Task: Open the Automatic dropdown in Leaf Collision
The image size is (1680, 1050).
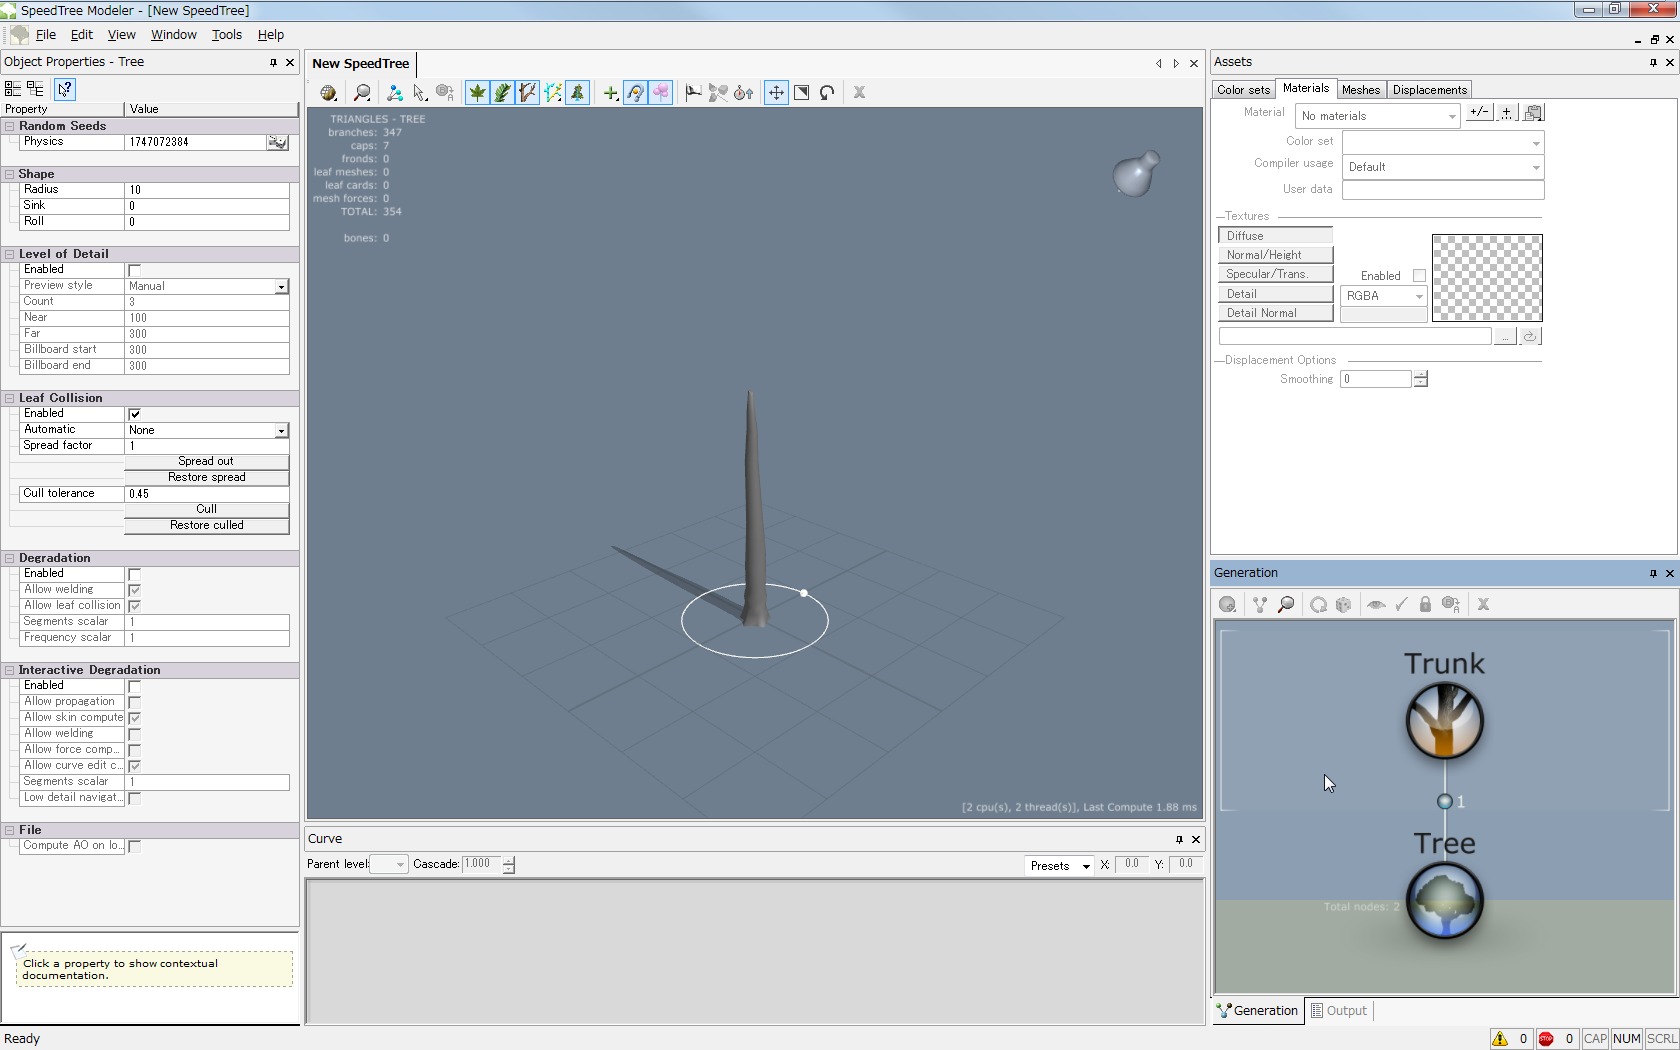Action: (281, 430)
